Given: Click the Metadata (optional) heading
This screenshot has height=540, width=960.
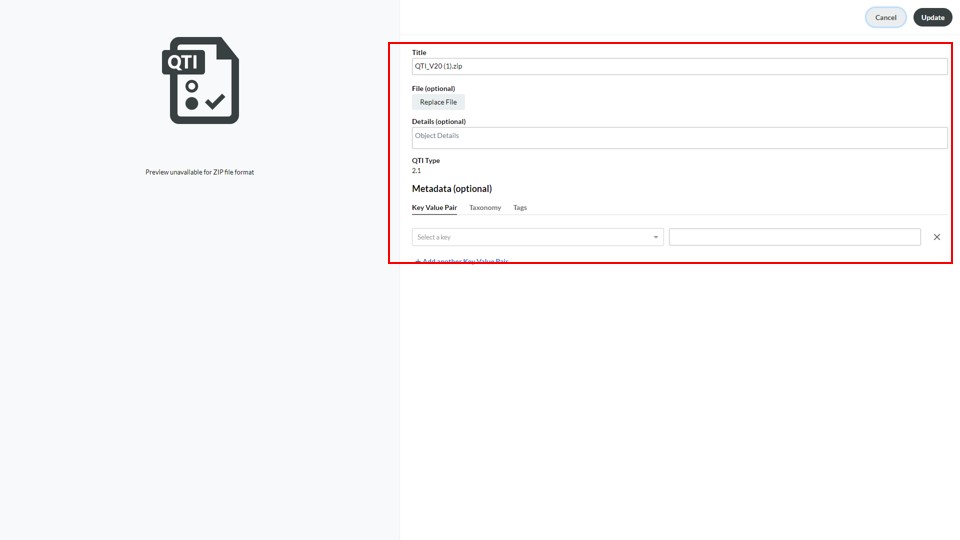Looking at the screenshot, I should point(452,189).
